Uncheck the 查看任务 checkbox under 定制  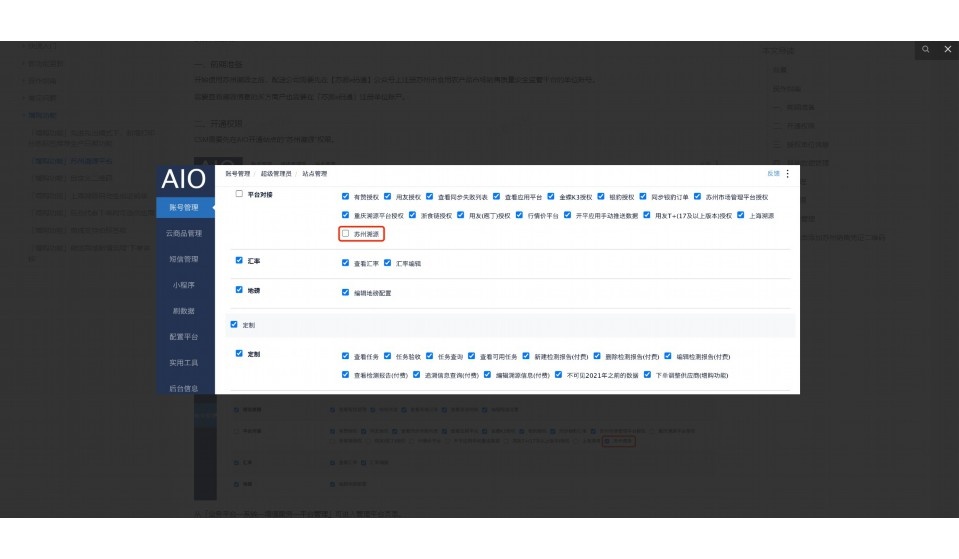coord(346,357)
